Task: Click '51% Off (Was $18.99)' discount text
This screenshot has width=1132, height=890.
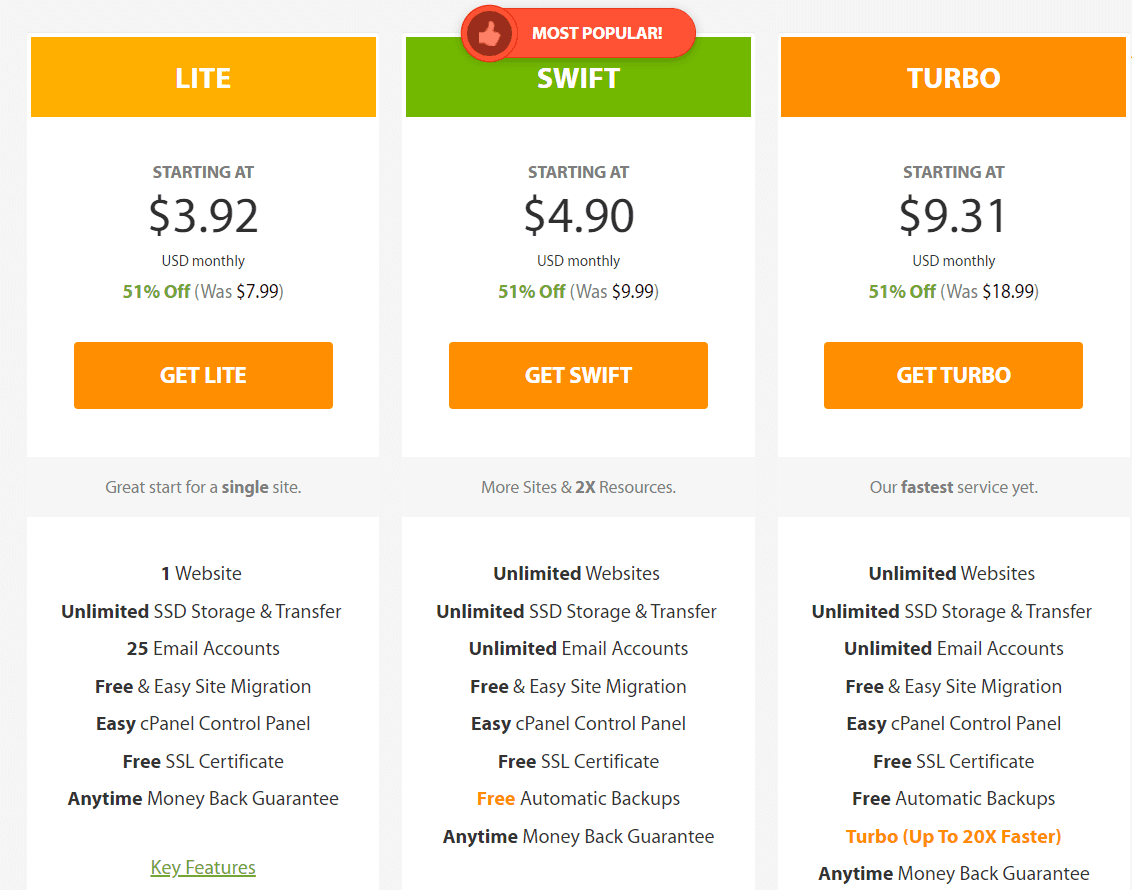Action: [x=953, y=292]
